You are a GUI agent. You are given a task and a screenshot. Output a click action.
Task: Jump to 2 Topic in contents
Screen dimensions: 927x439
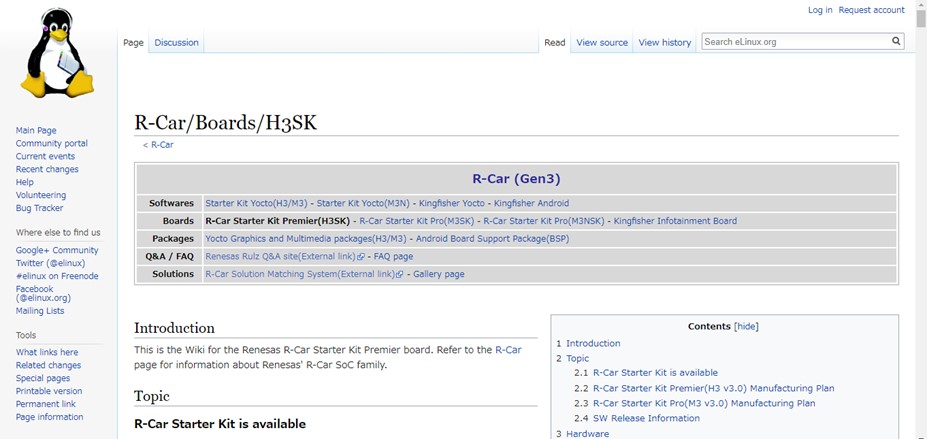[x=573, y=358]
